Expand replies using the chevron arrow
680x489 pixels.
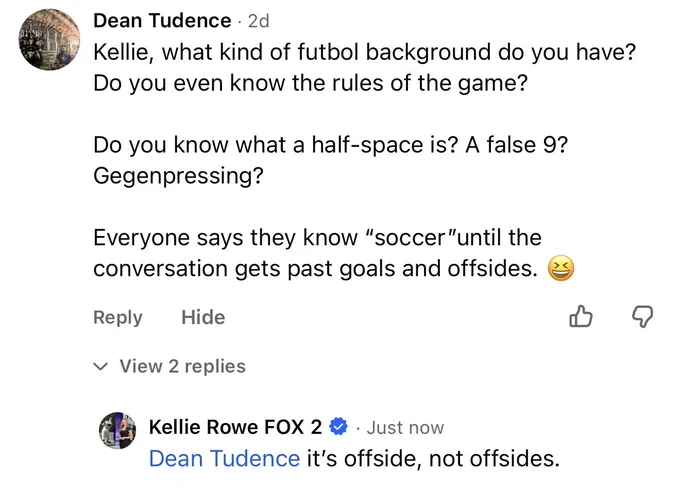(100, 367)
